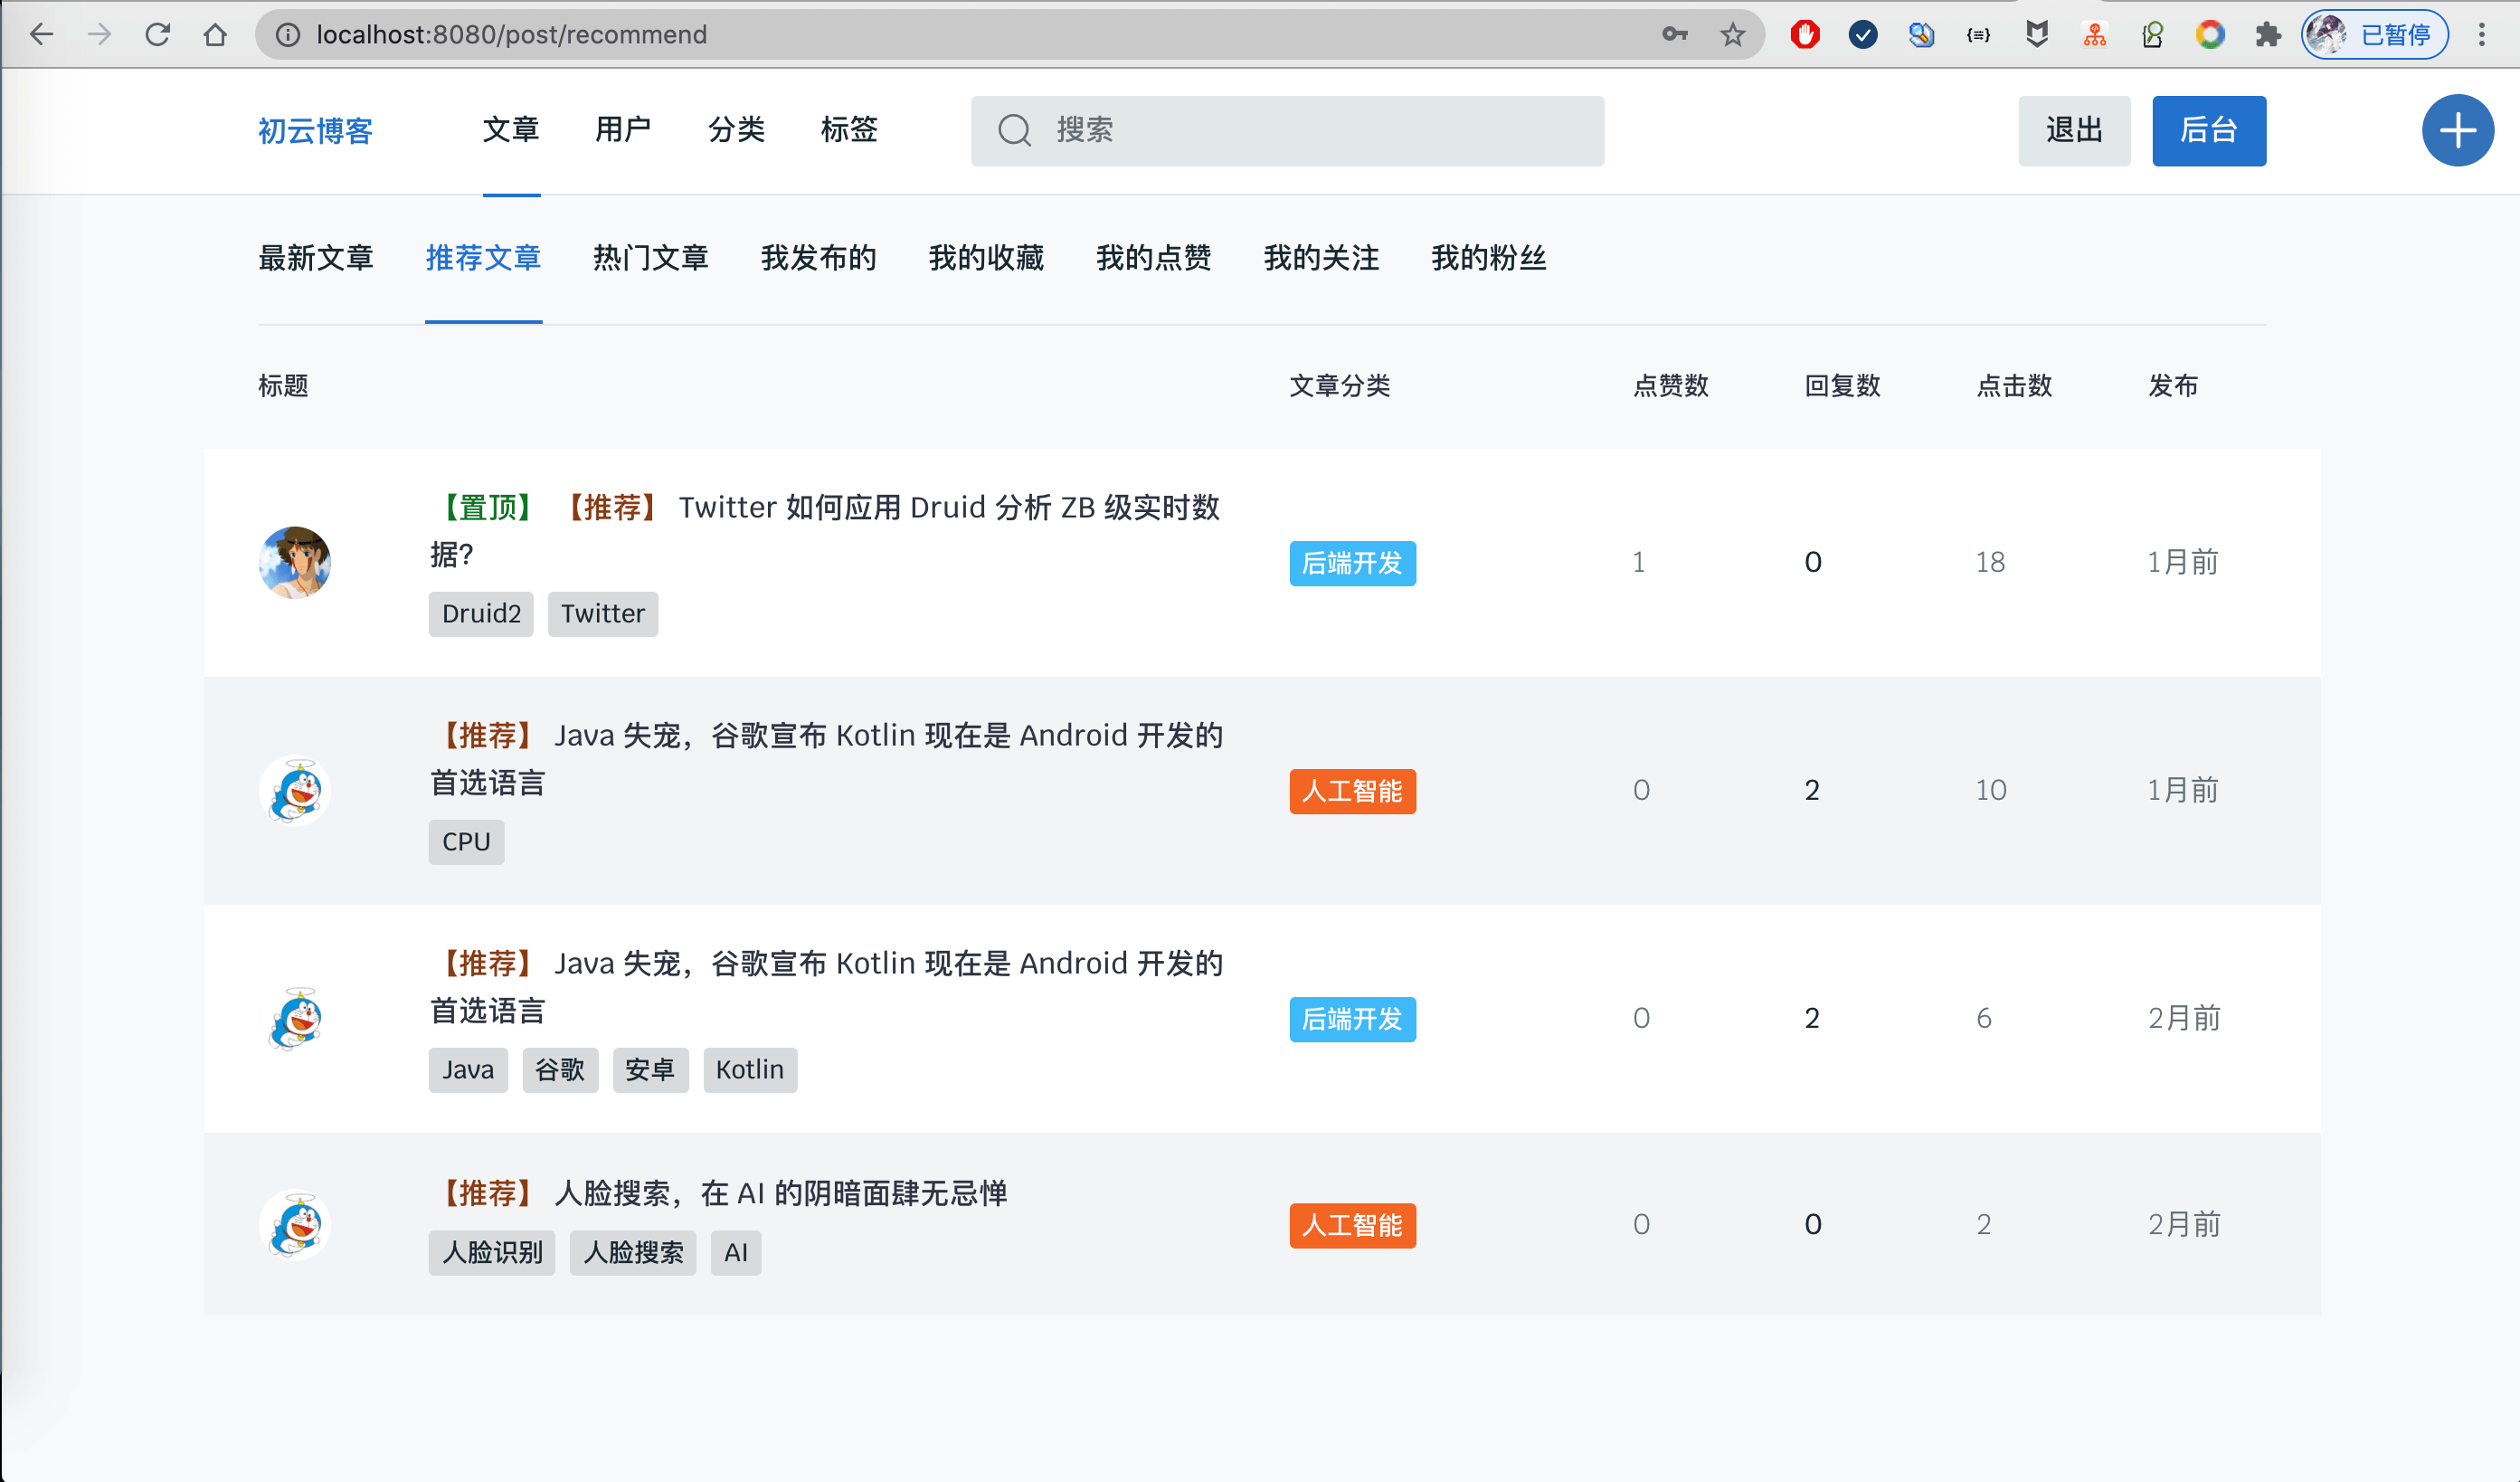Click the 文章 menu item
This screenshot has height=1482, width=2520.
click(x=509, y=128)
